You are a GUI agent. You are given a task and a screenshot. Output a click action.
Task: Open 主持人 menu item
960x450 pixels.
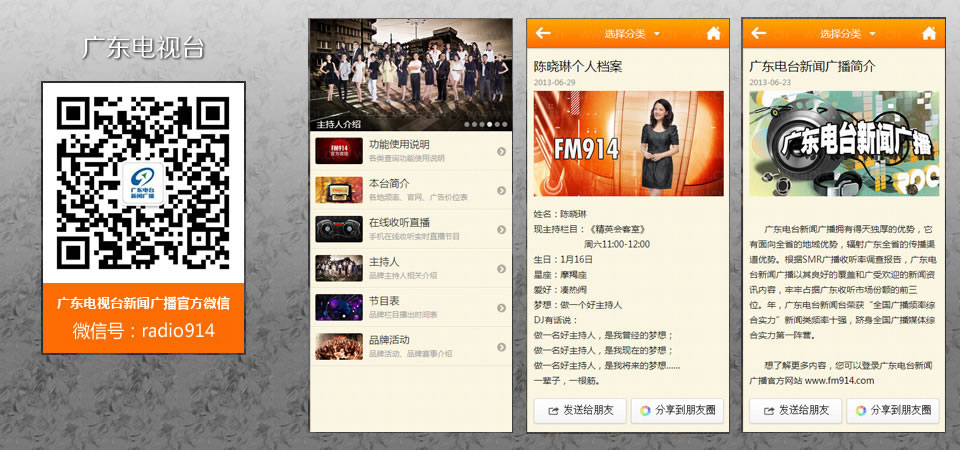point(411,268)
